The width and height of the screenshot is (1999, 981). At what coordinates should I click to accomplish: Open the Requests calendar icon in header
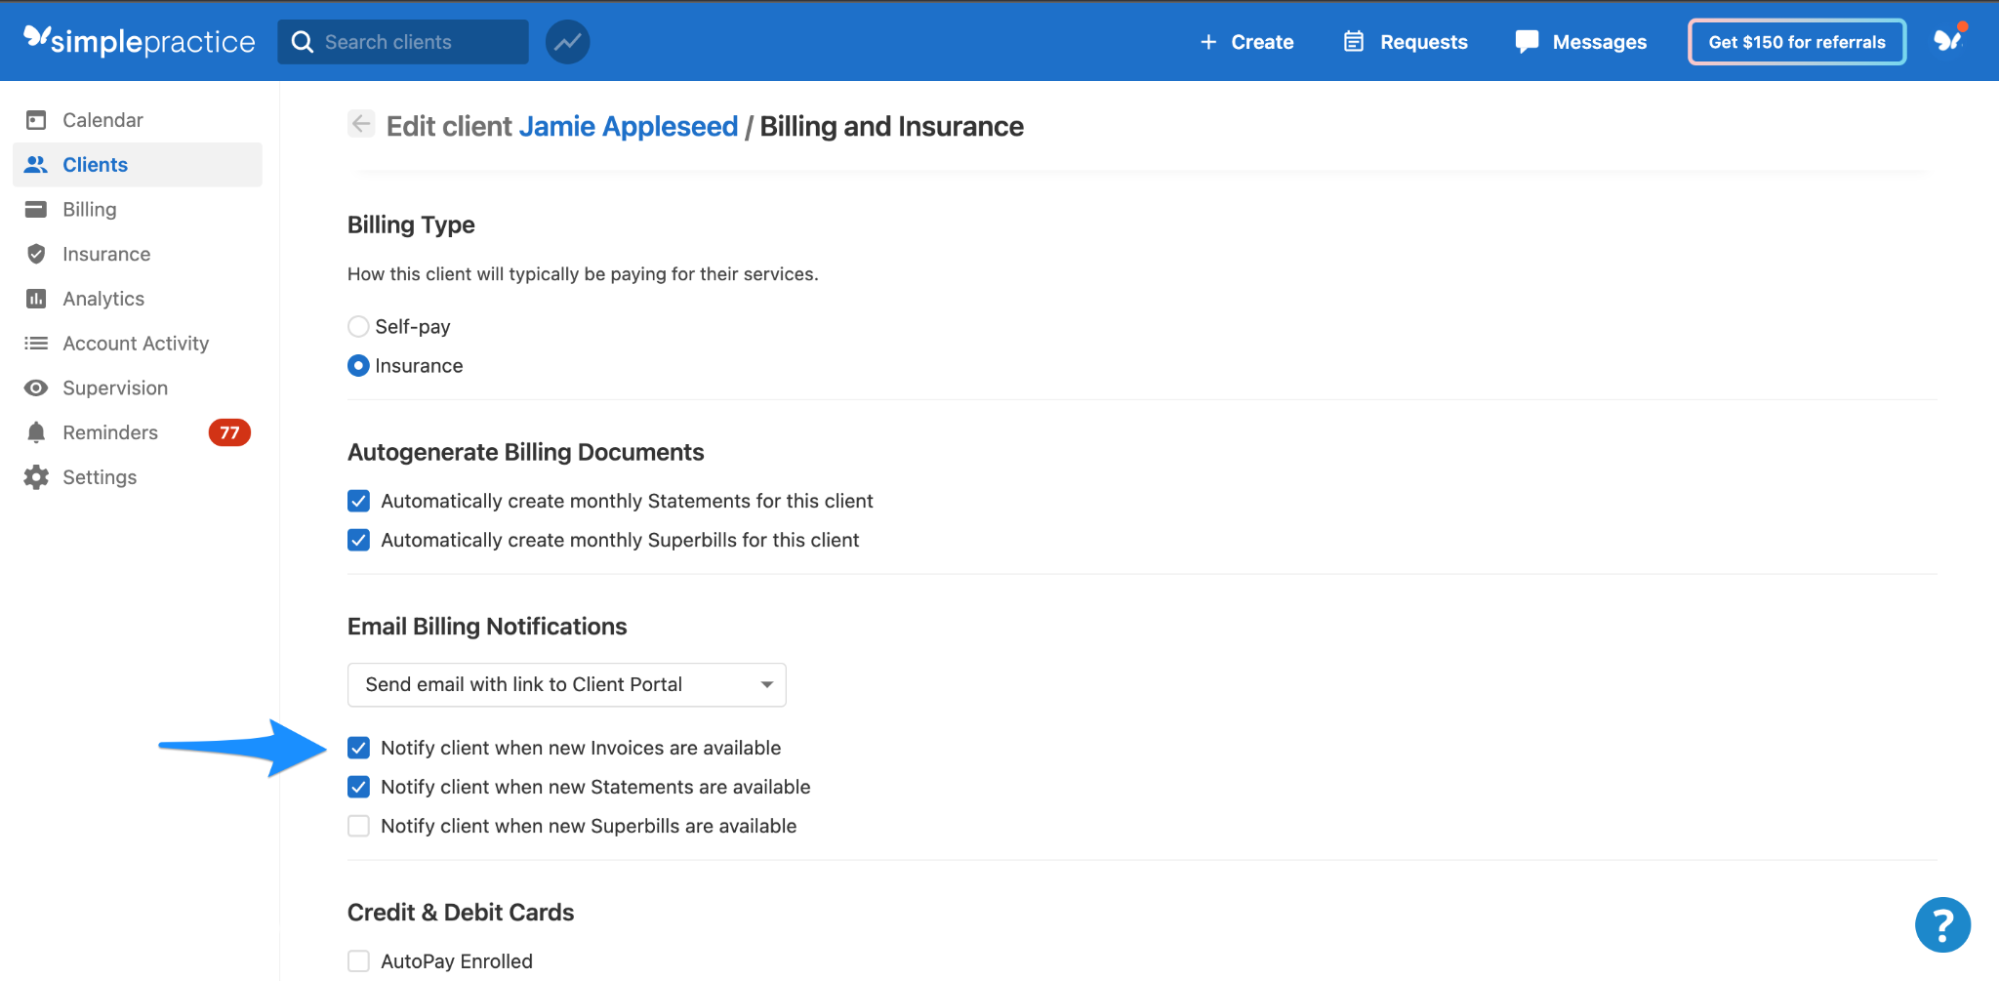point(1354,41)
